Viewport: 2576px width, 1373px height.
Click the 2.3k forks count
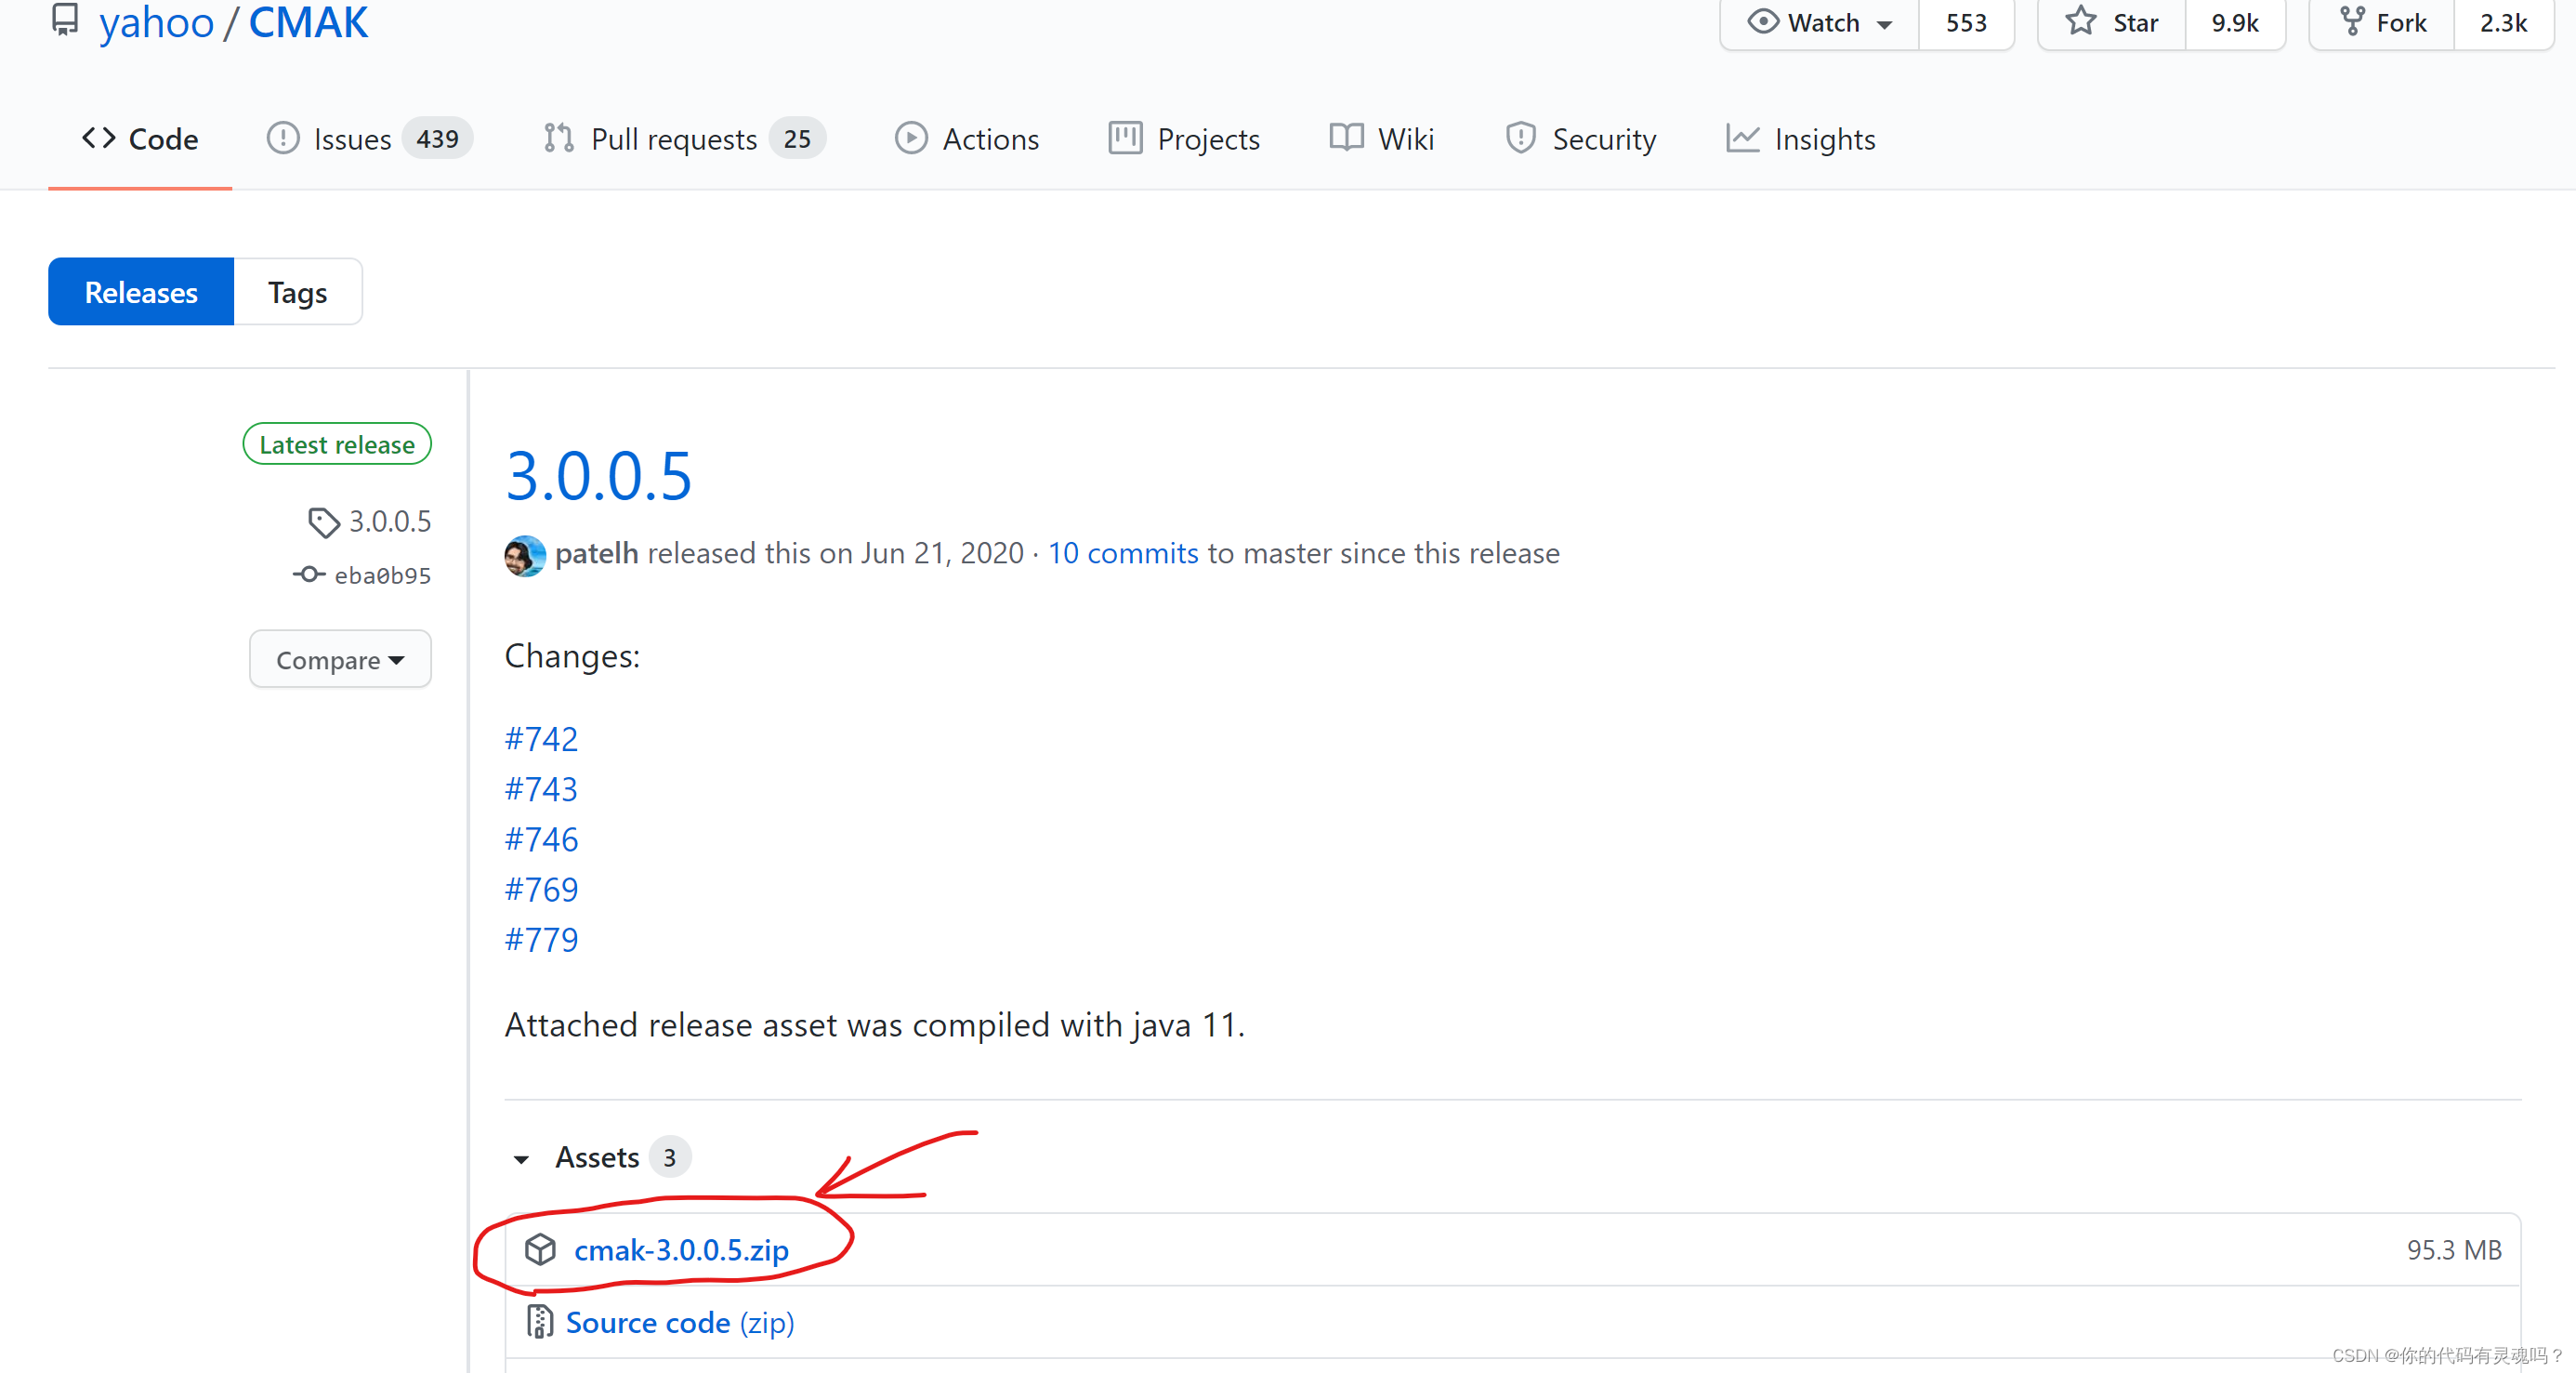[x=2503, y=22]
